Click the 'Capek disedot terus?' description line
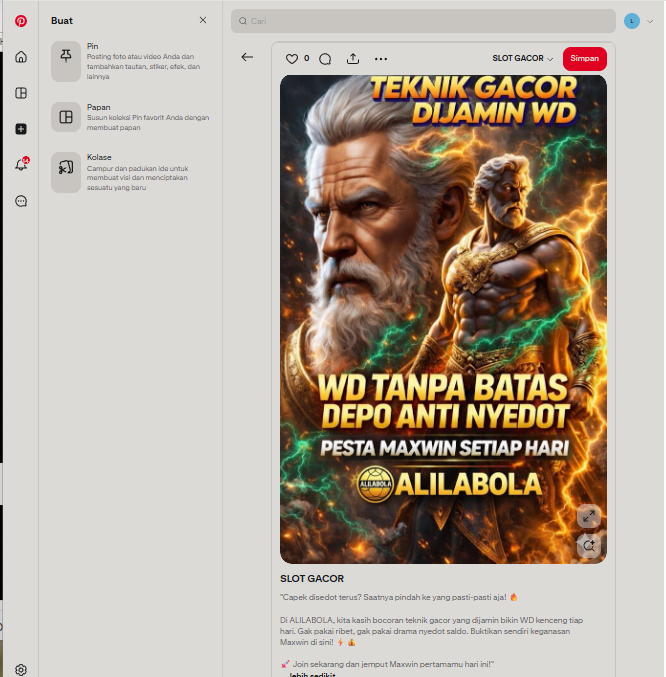Image resolution: width=666 pixels, height=677 pixels. pyautogui.click(x=398, y=597)
